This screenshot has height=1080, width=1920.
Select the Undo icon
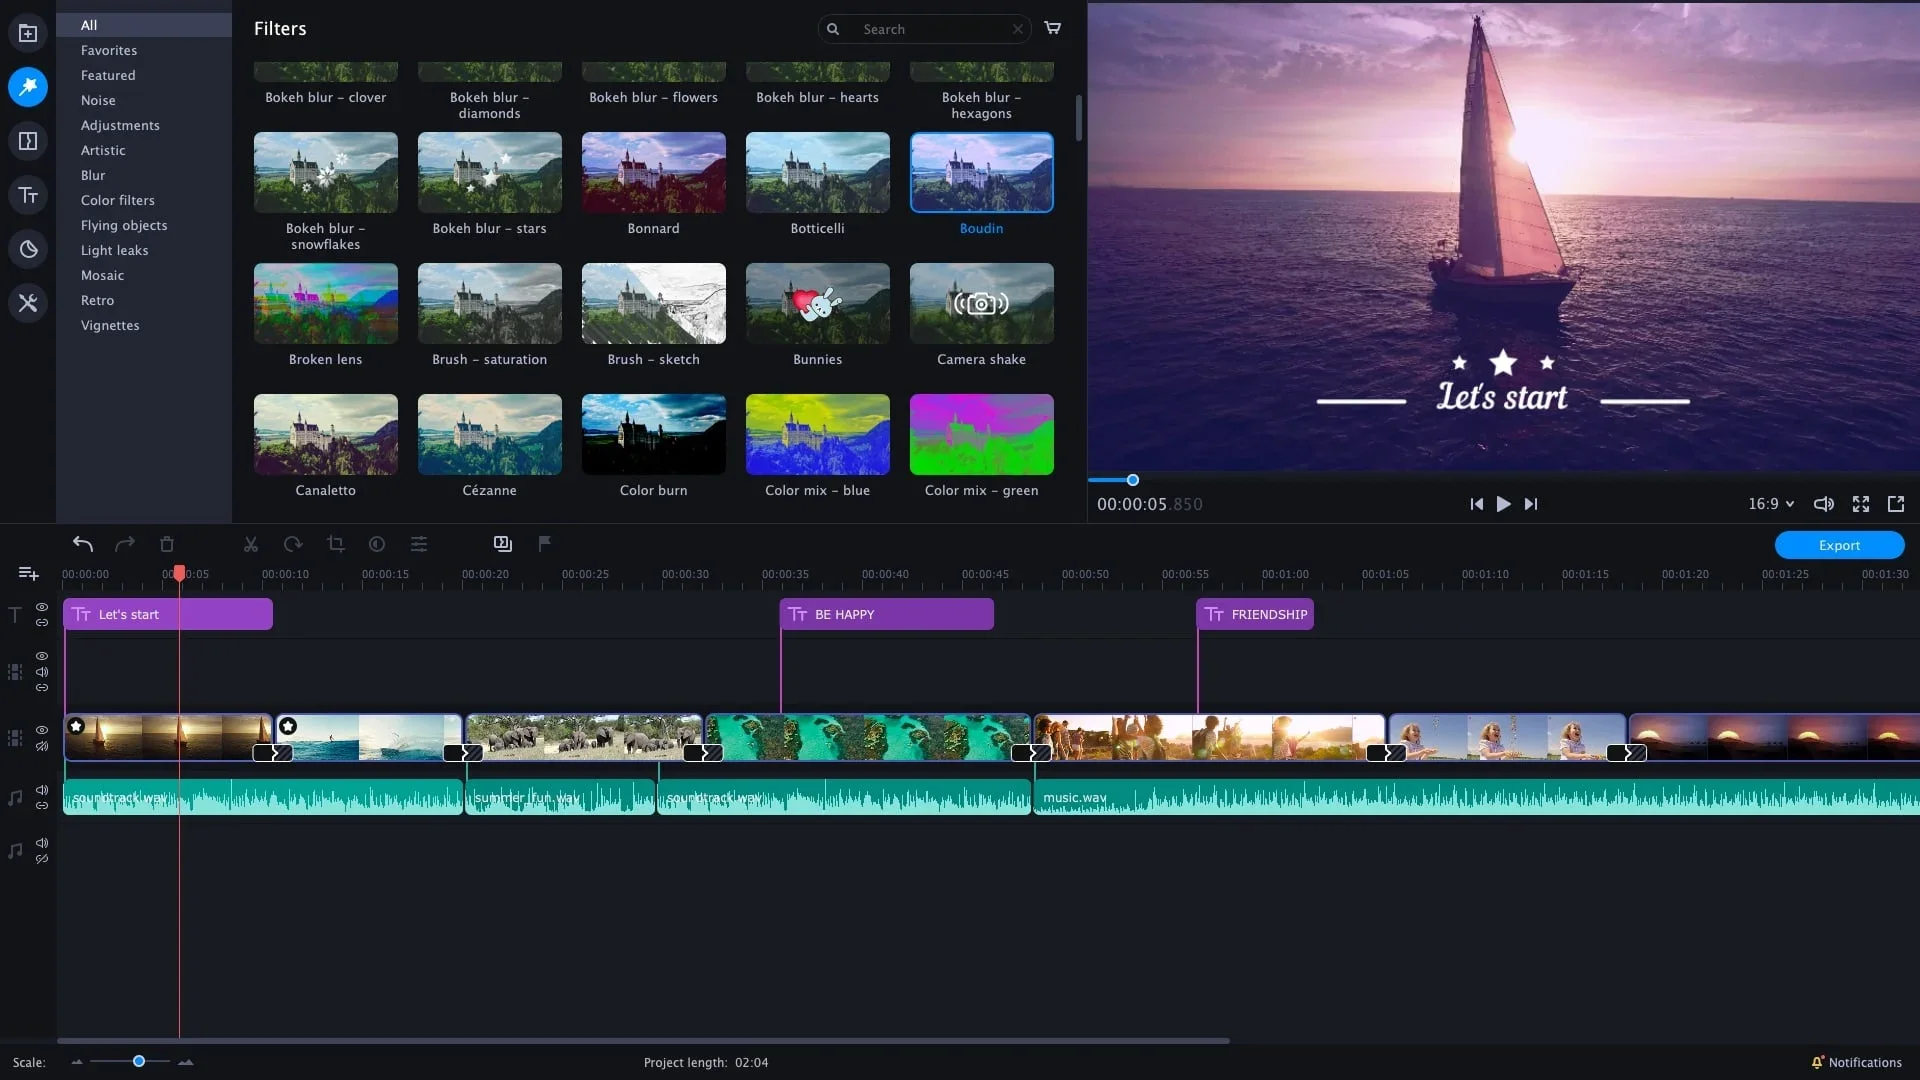[x=82, y=544]
